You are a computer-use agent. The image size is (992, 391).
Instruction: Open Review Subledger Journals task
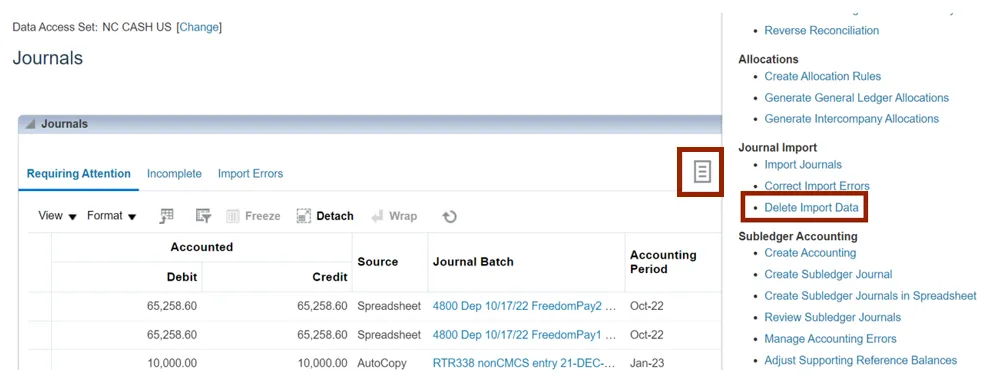click(x=833, y=317)
